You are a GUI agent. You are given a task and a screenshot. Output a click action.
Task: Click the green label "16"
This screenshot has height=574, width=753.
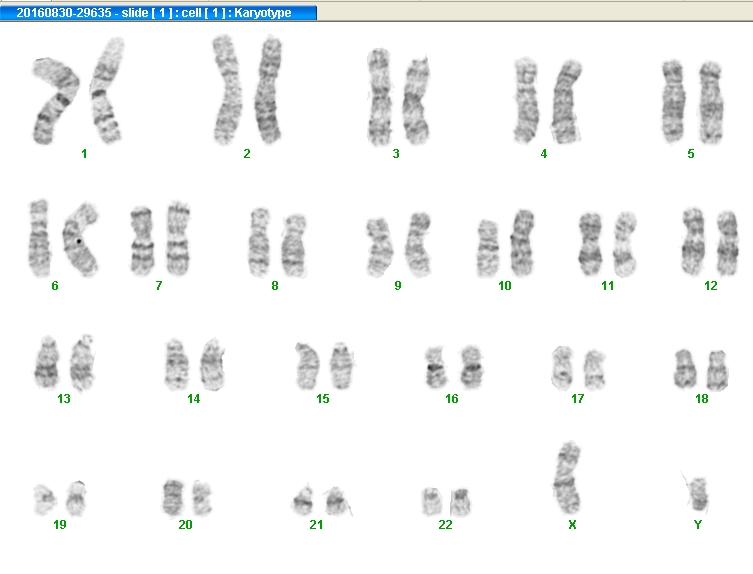point(451,399)
